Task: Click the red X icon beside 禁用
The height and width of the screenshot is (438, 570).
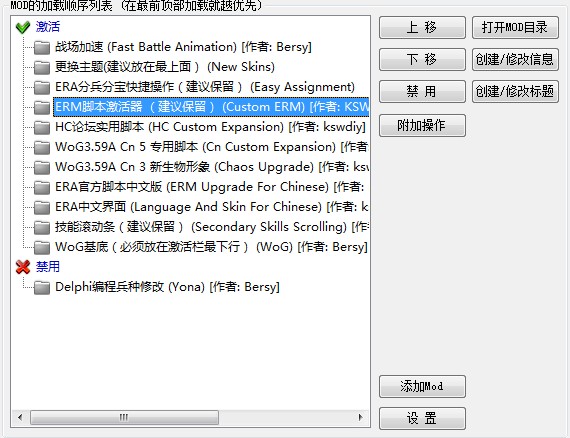Action: click(x=23, y=267)
